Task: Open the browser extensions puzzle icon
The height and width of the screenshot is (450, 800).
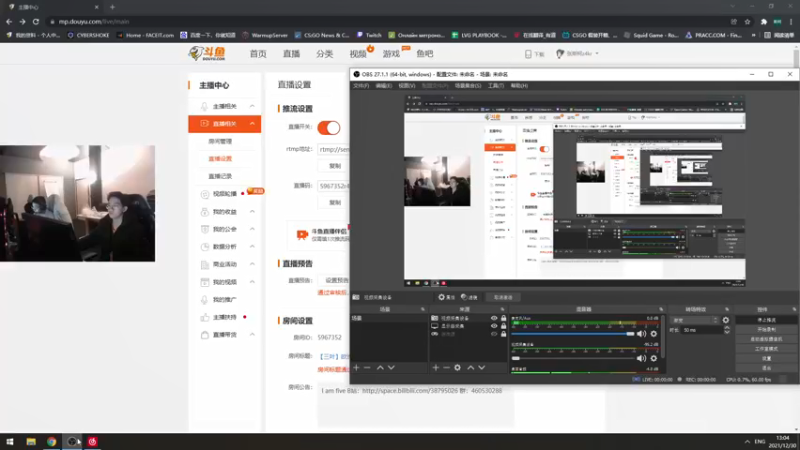Action: (x=764, y=21)
